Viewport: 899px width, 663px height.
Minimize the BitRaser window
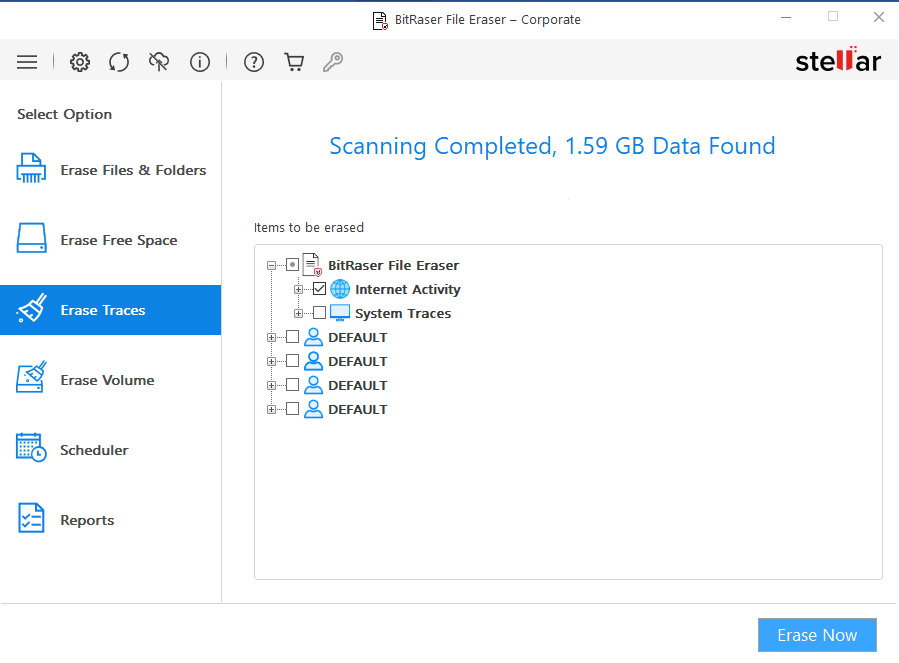click(786, 17)
